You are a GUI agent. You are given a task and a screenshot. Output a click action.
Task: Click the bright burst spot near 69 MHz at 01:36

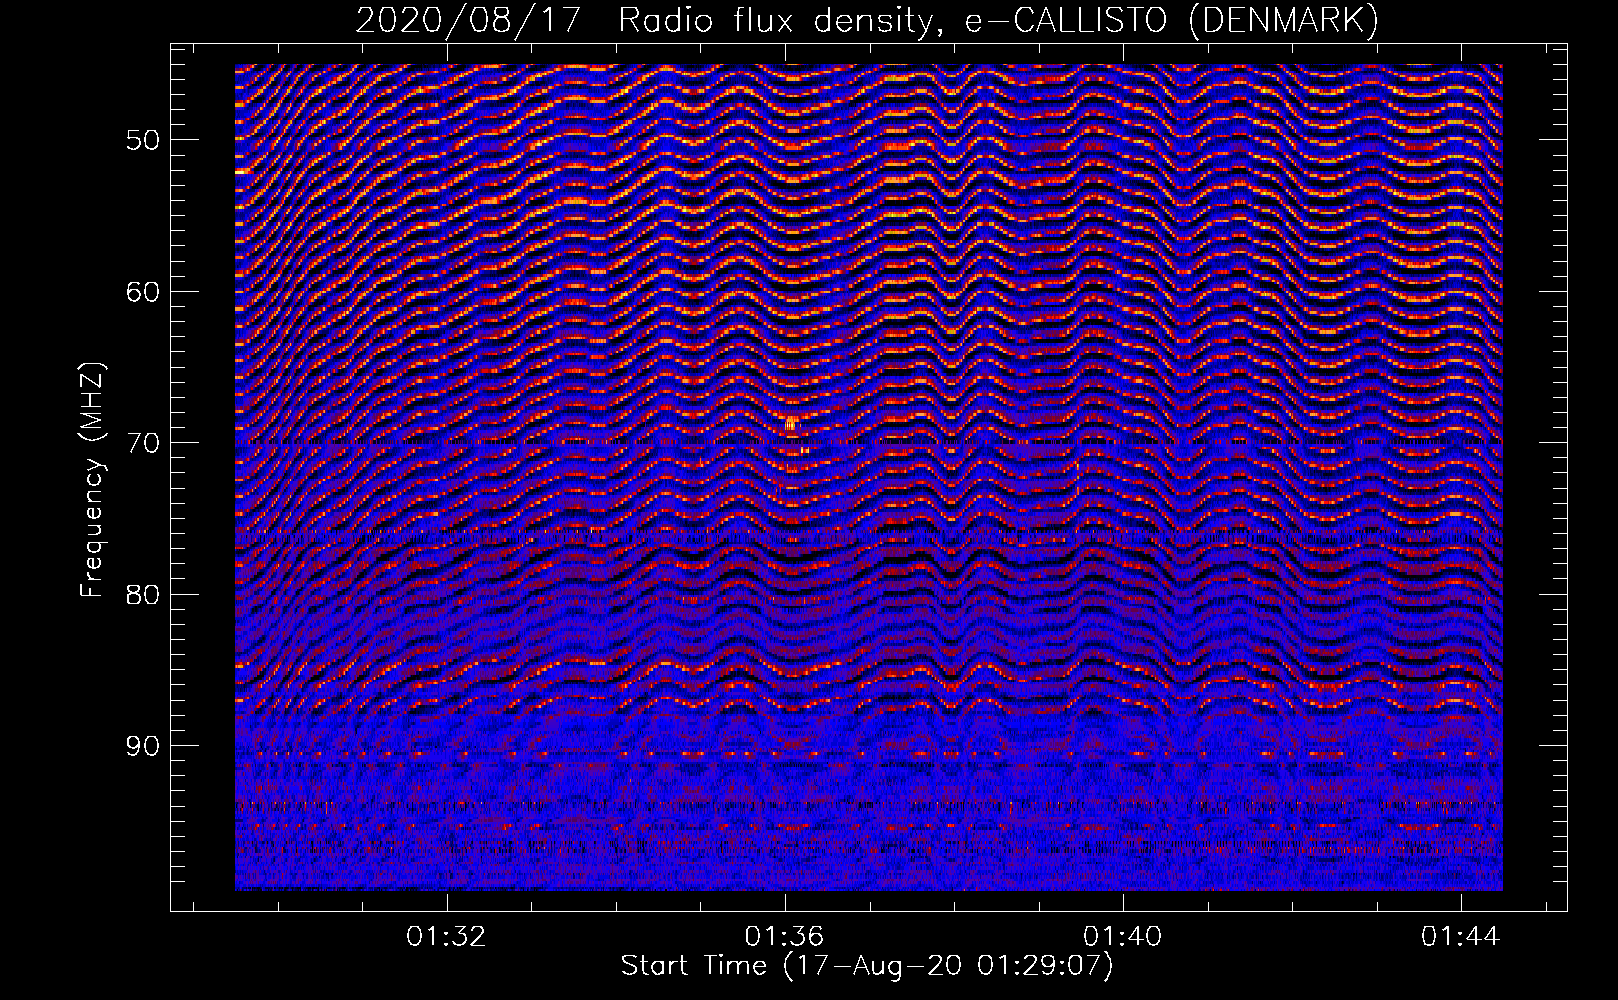pyautogui.click(x=792, y=425)
